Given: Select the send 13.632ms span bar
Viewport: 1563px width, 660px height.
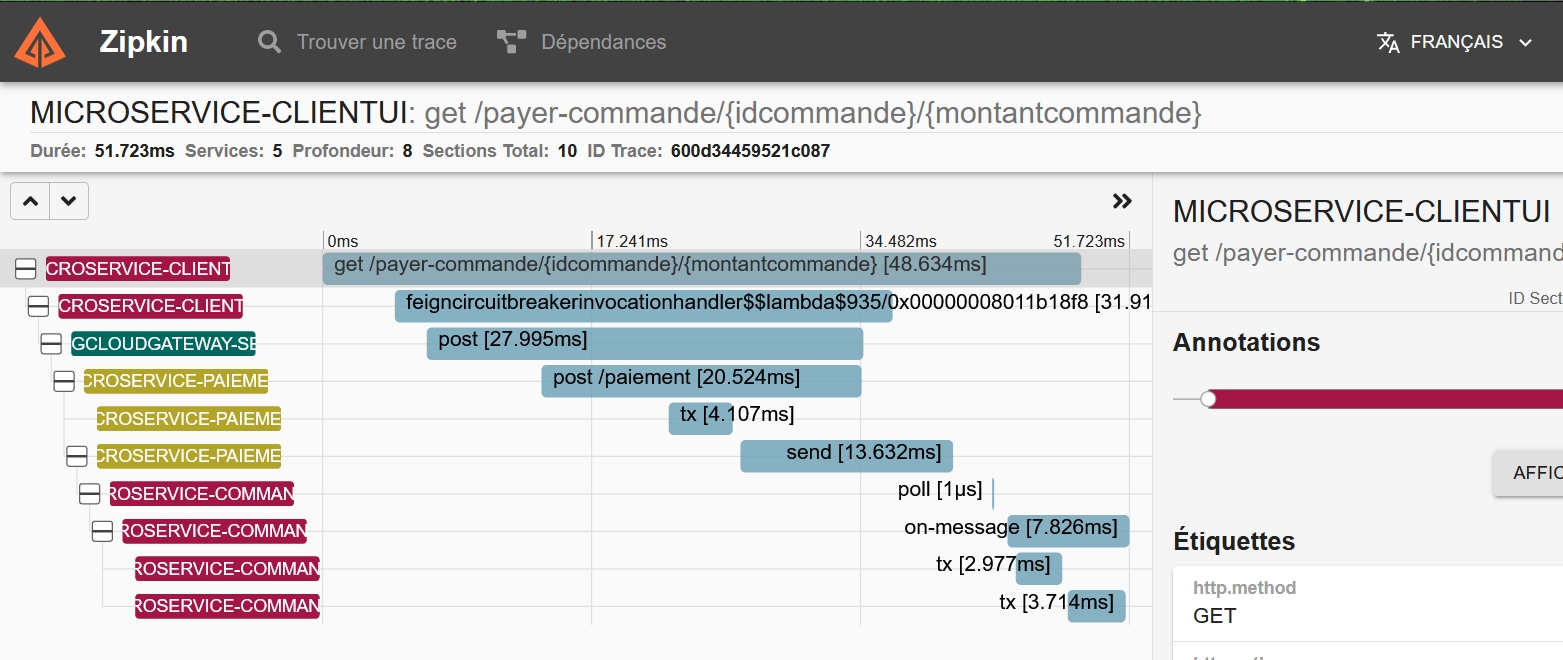Looking at the screenshot, I should 846,456.
